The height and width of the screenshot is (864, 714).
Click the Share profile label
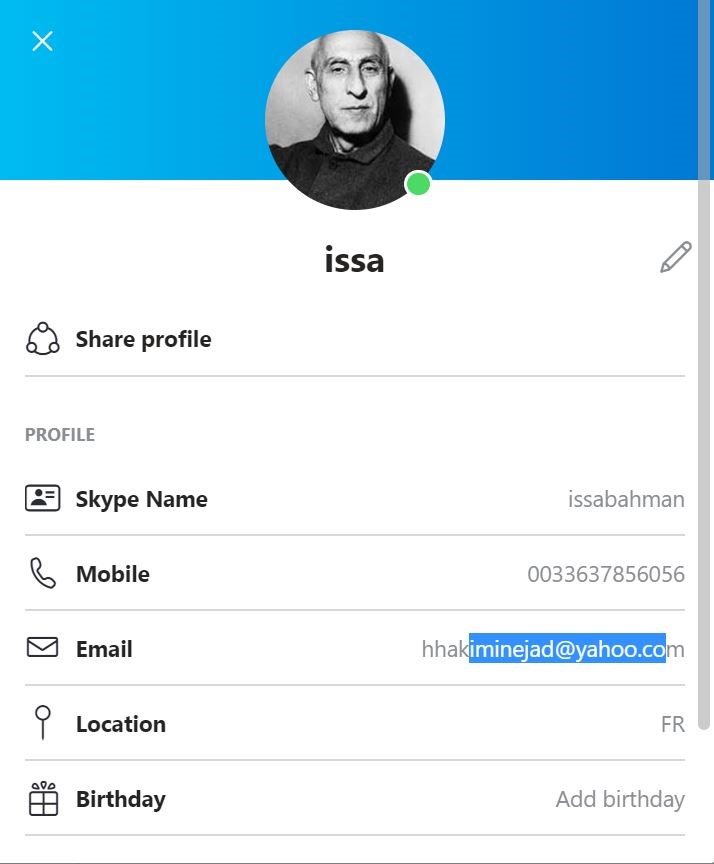[x=143, y=340]
